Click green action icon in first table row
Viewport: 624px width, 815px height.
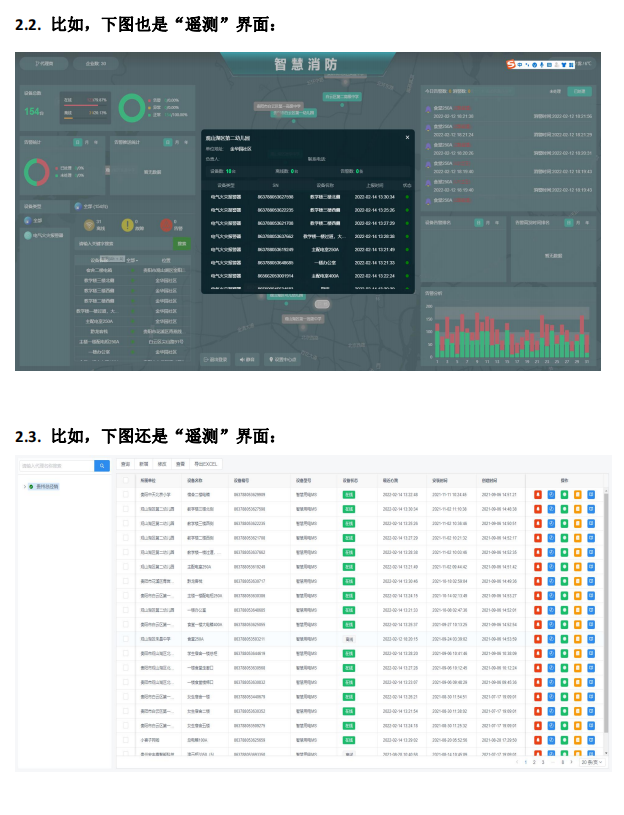point(564,494)
